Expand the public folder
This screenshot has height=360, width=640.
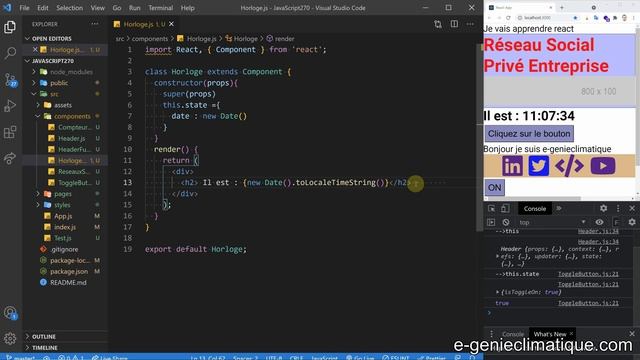(x=65, y=83)
